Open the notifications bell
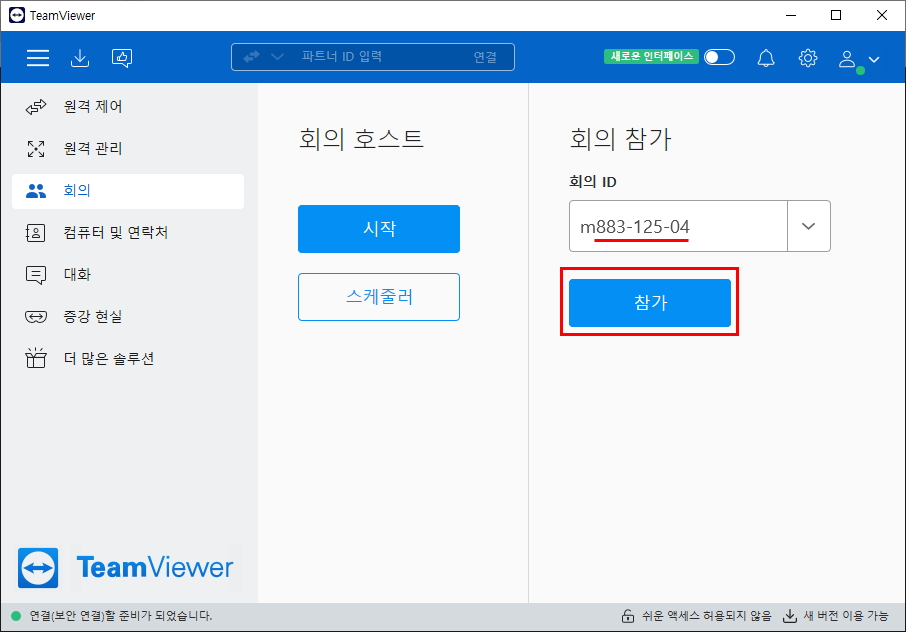The image size is (906, 632). (x=766, y=58)
